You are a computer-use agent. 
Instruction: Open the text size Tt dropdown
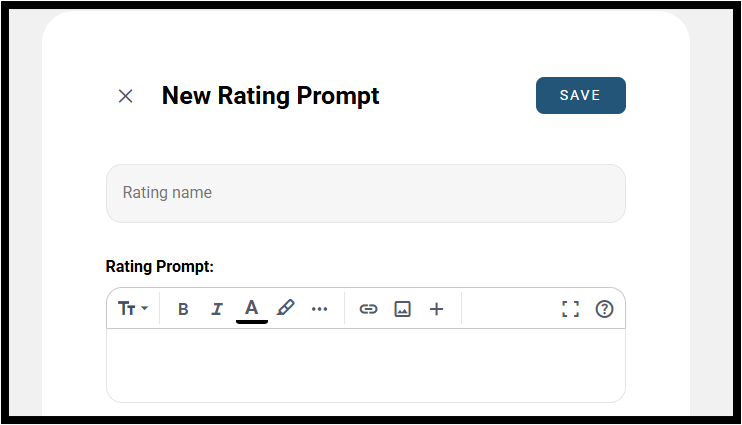(x=133, y=309)
